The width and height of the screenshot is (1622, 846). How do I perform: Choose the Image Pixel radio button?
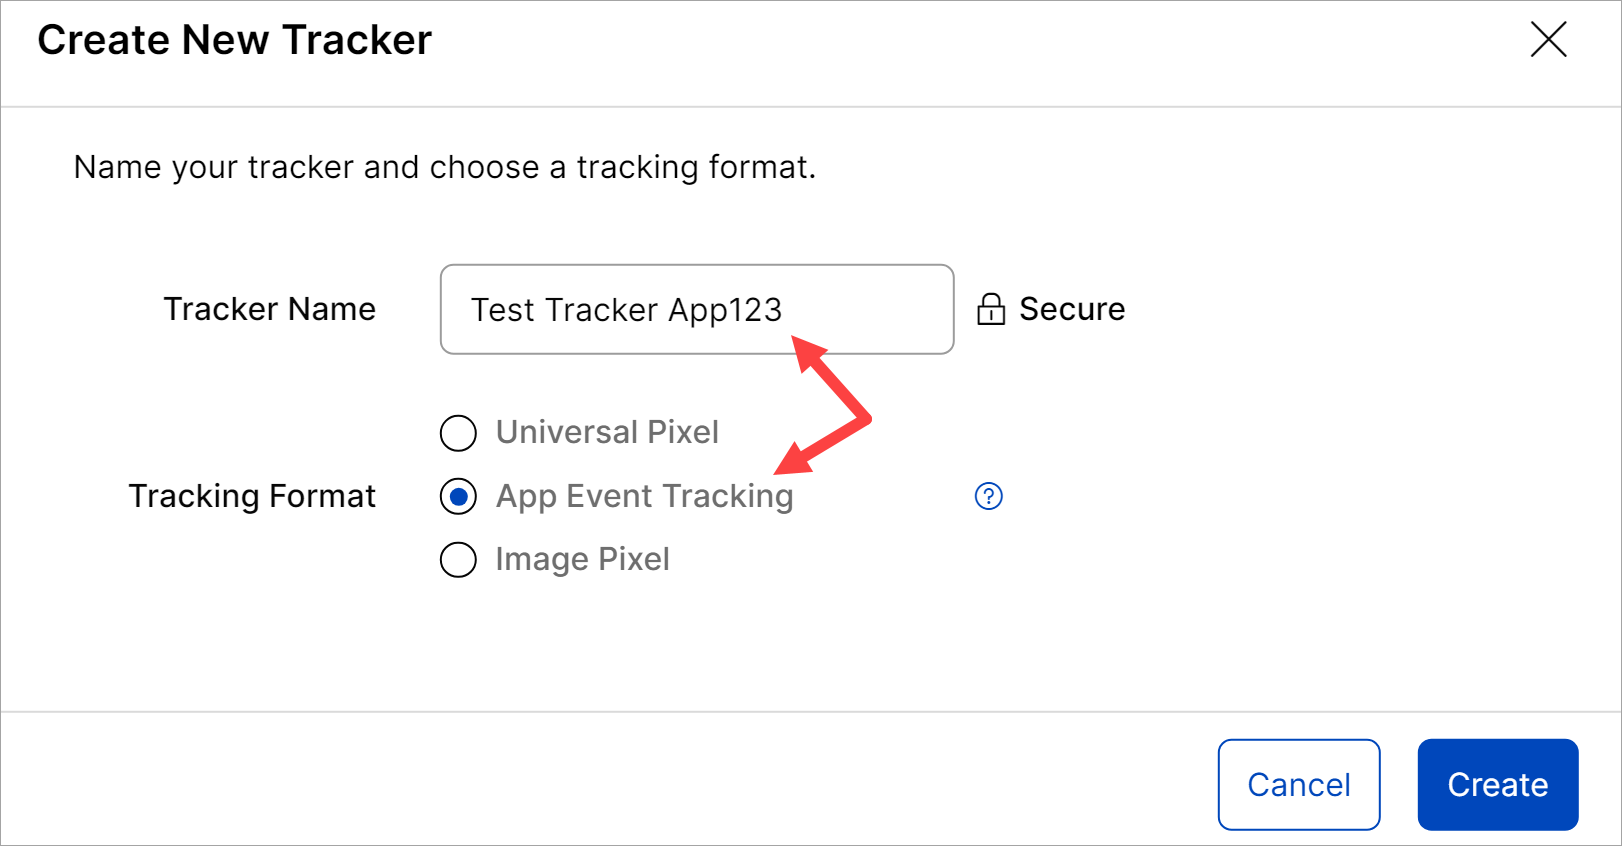click(458, 559)
